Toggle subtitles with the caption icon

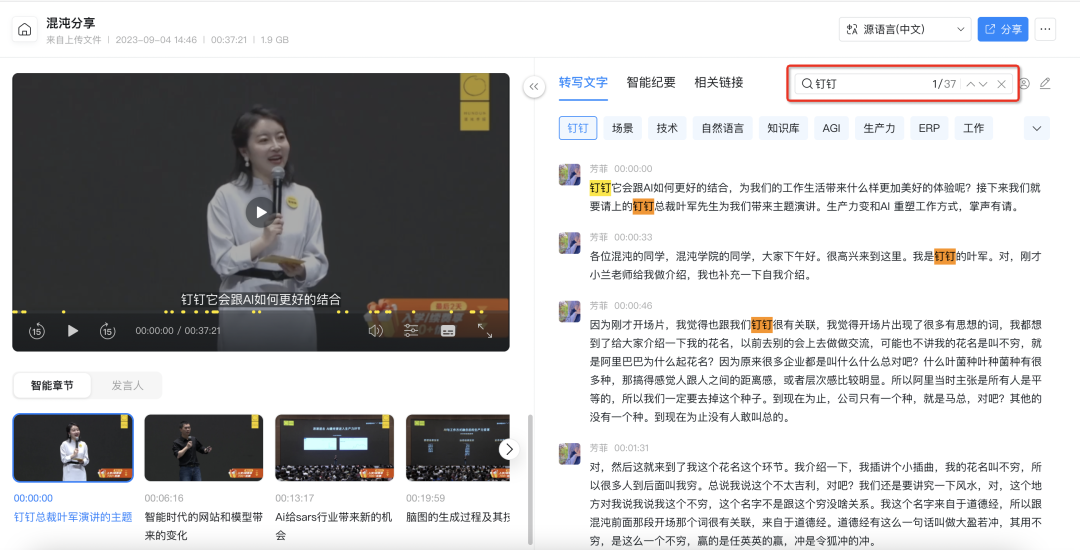448,331
